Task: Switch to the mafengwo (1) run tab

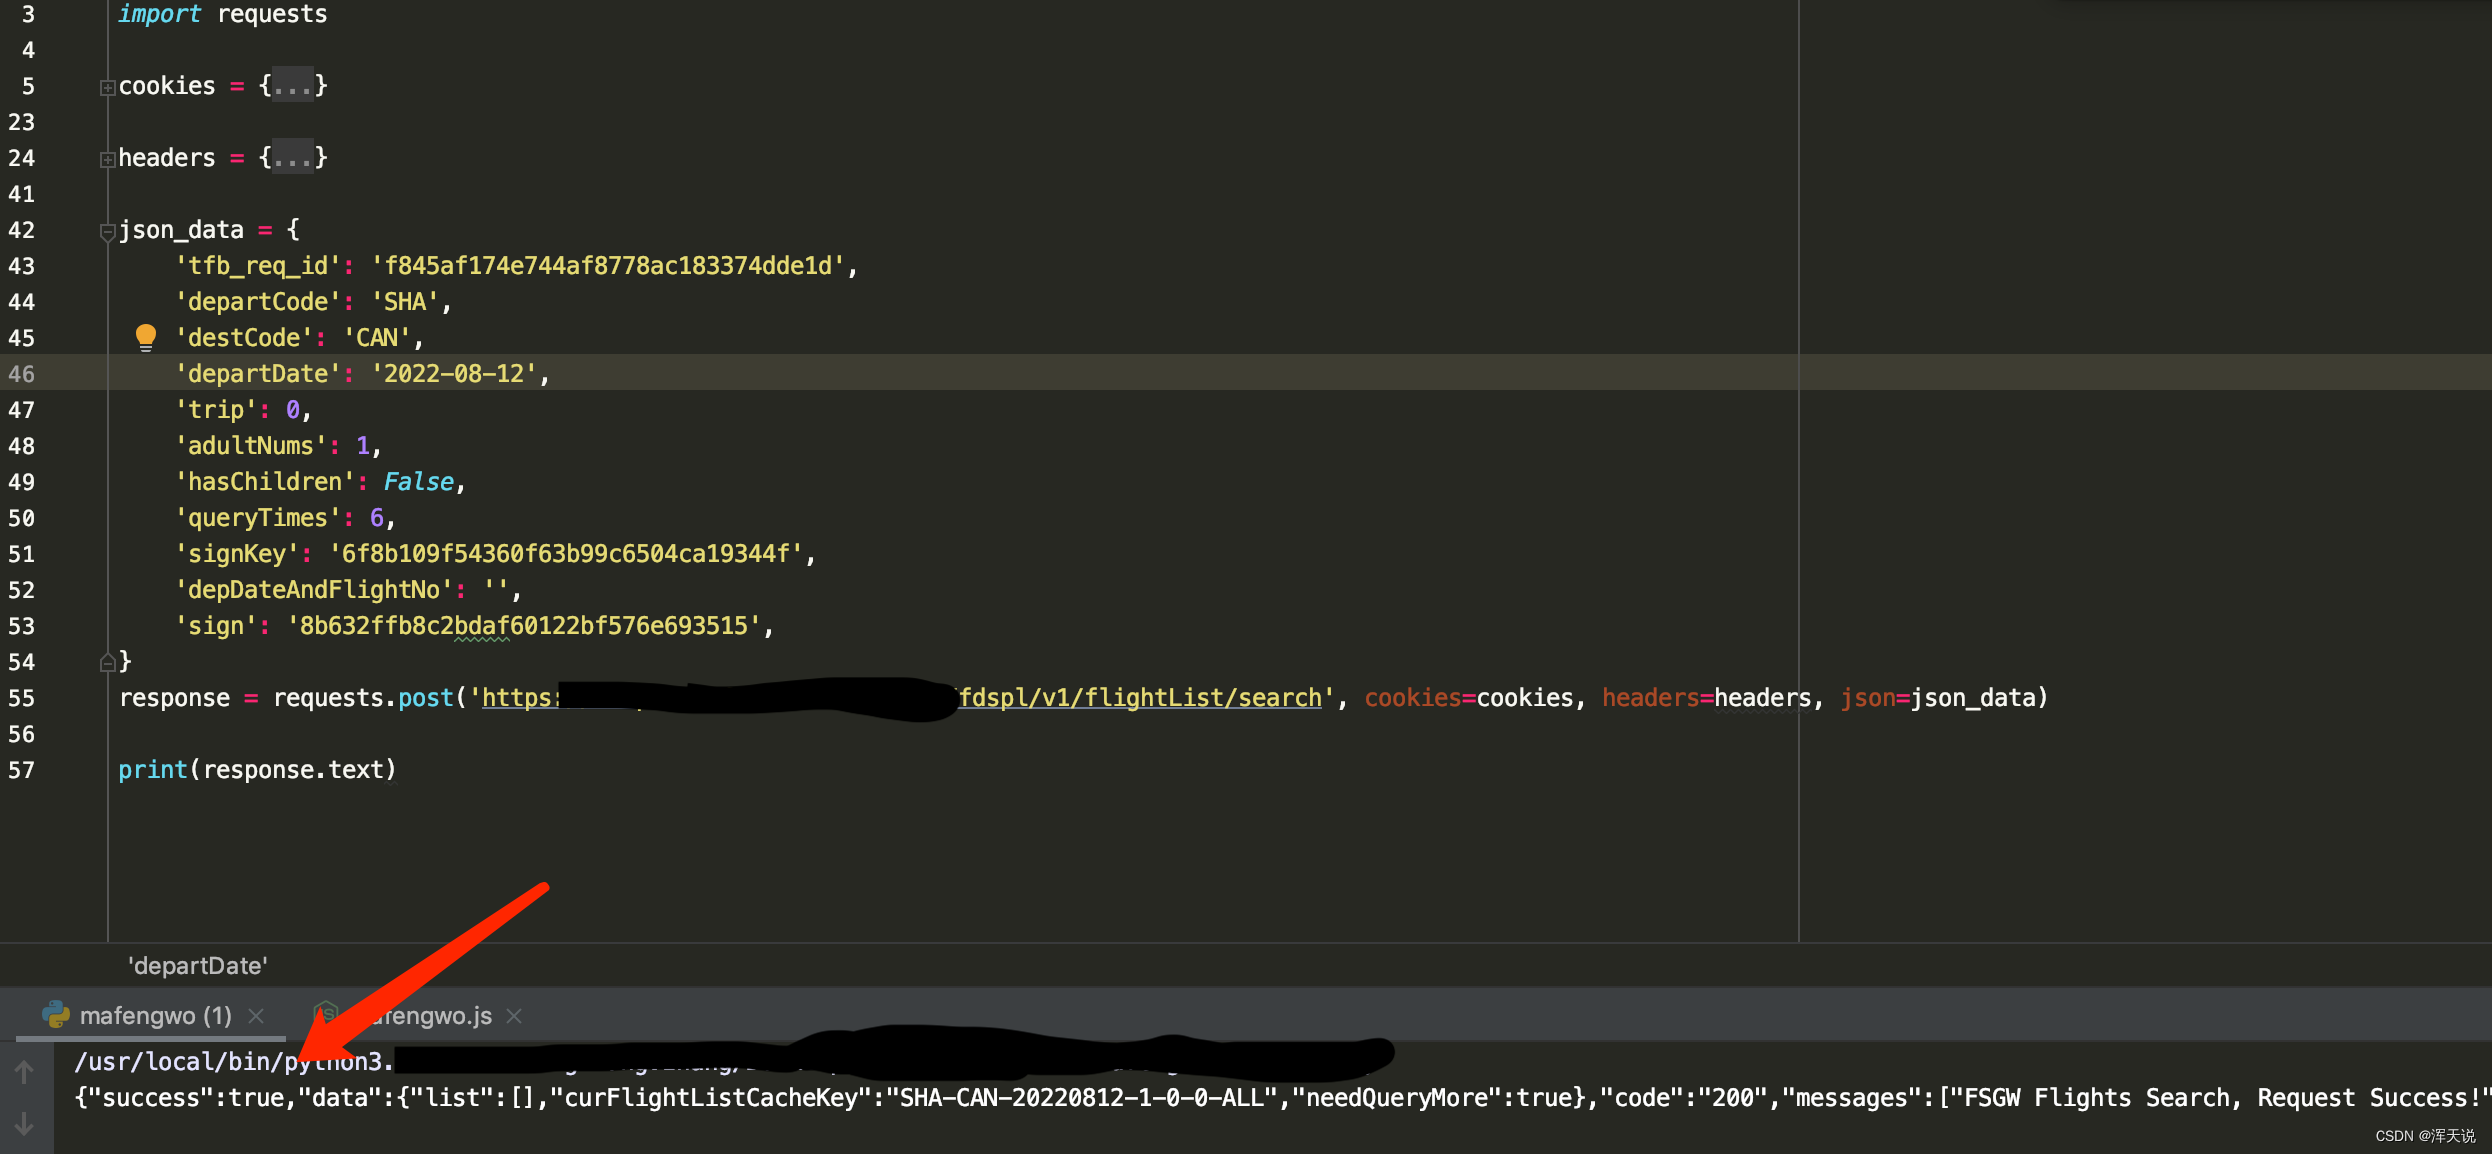Action: [155, 1016]
